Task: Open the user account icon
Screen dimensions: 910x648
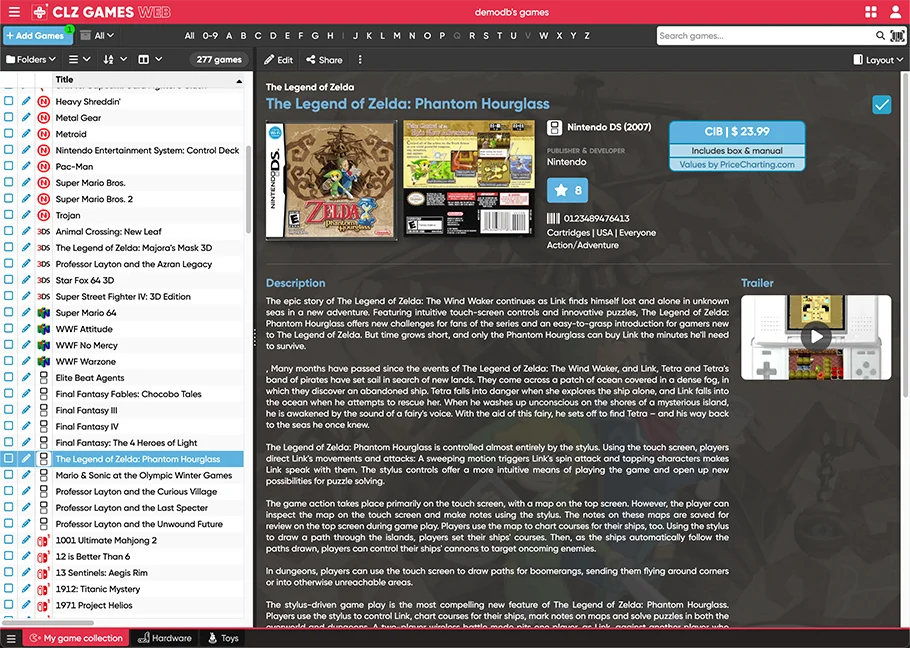Action: point(895,12)
